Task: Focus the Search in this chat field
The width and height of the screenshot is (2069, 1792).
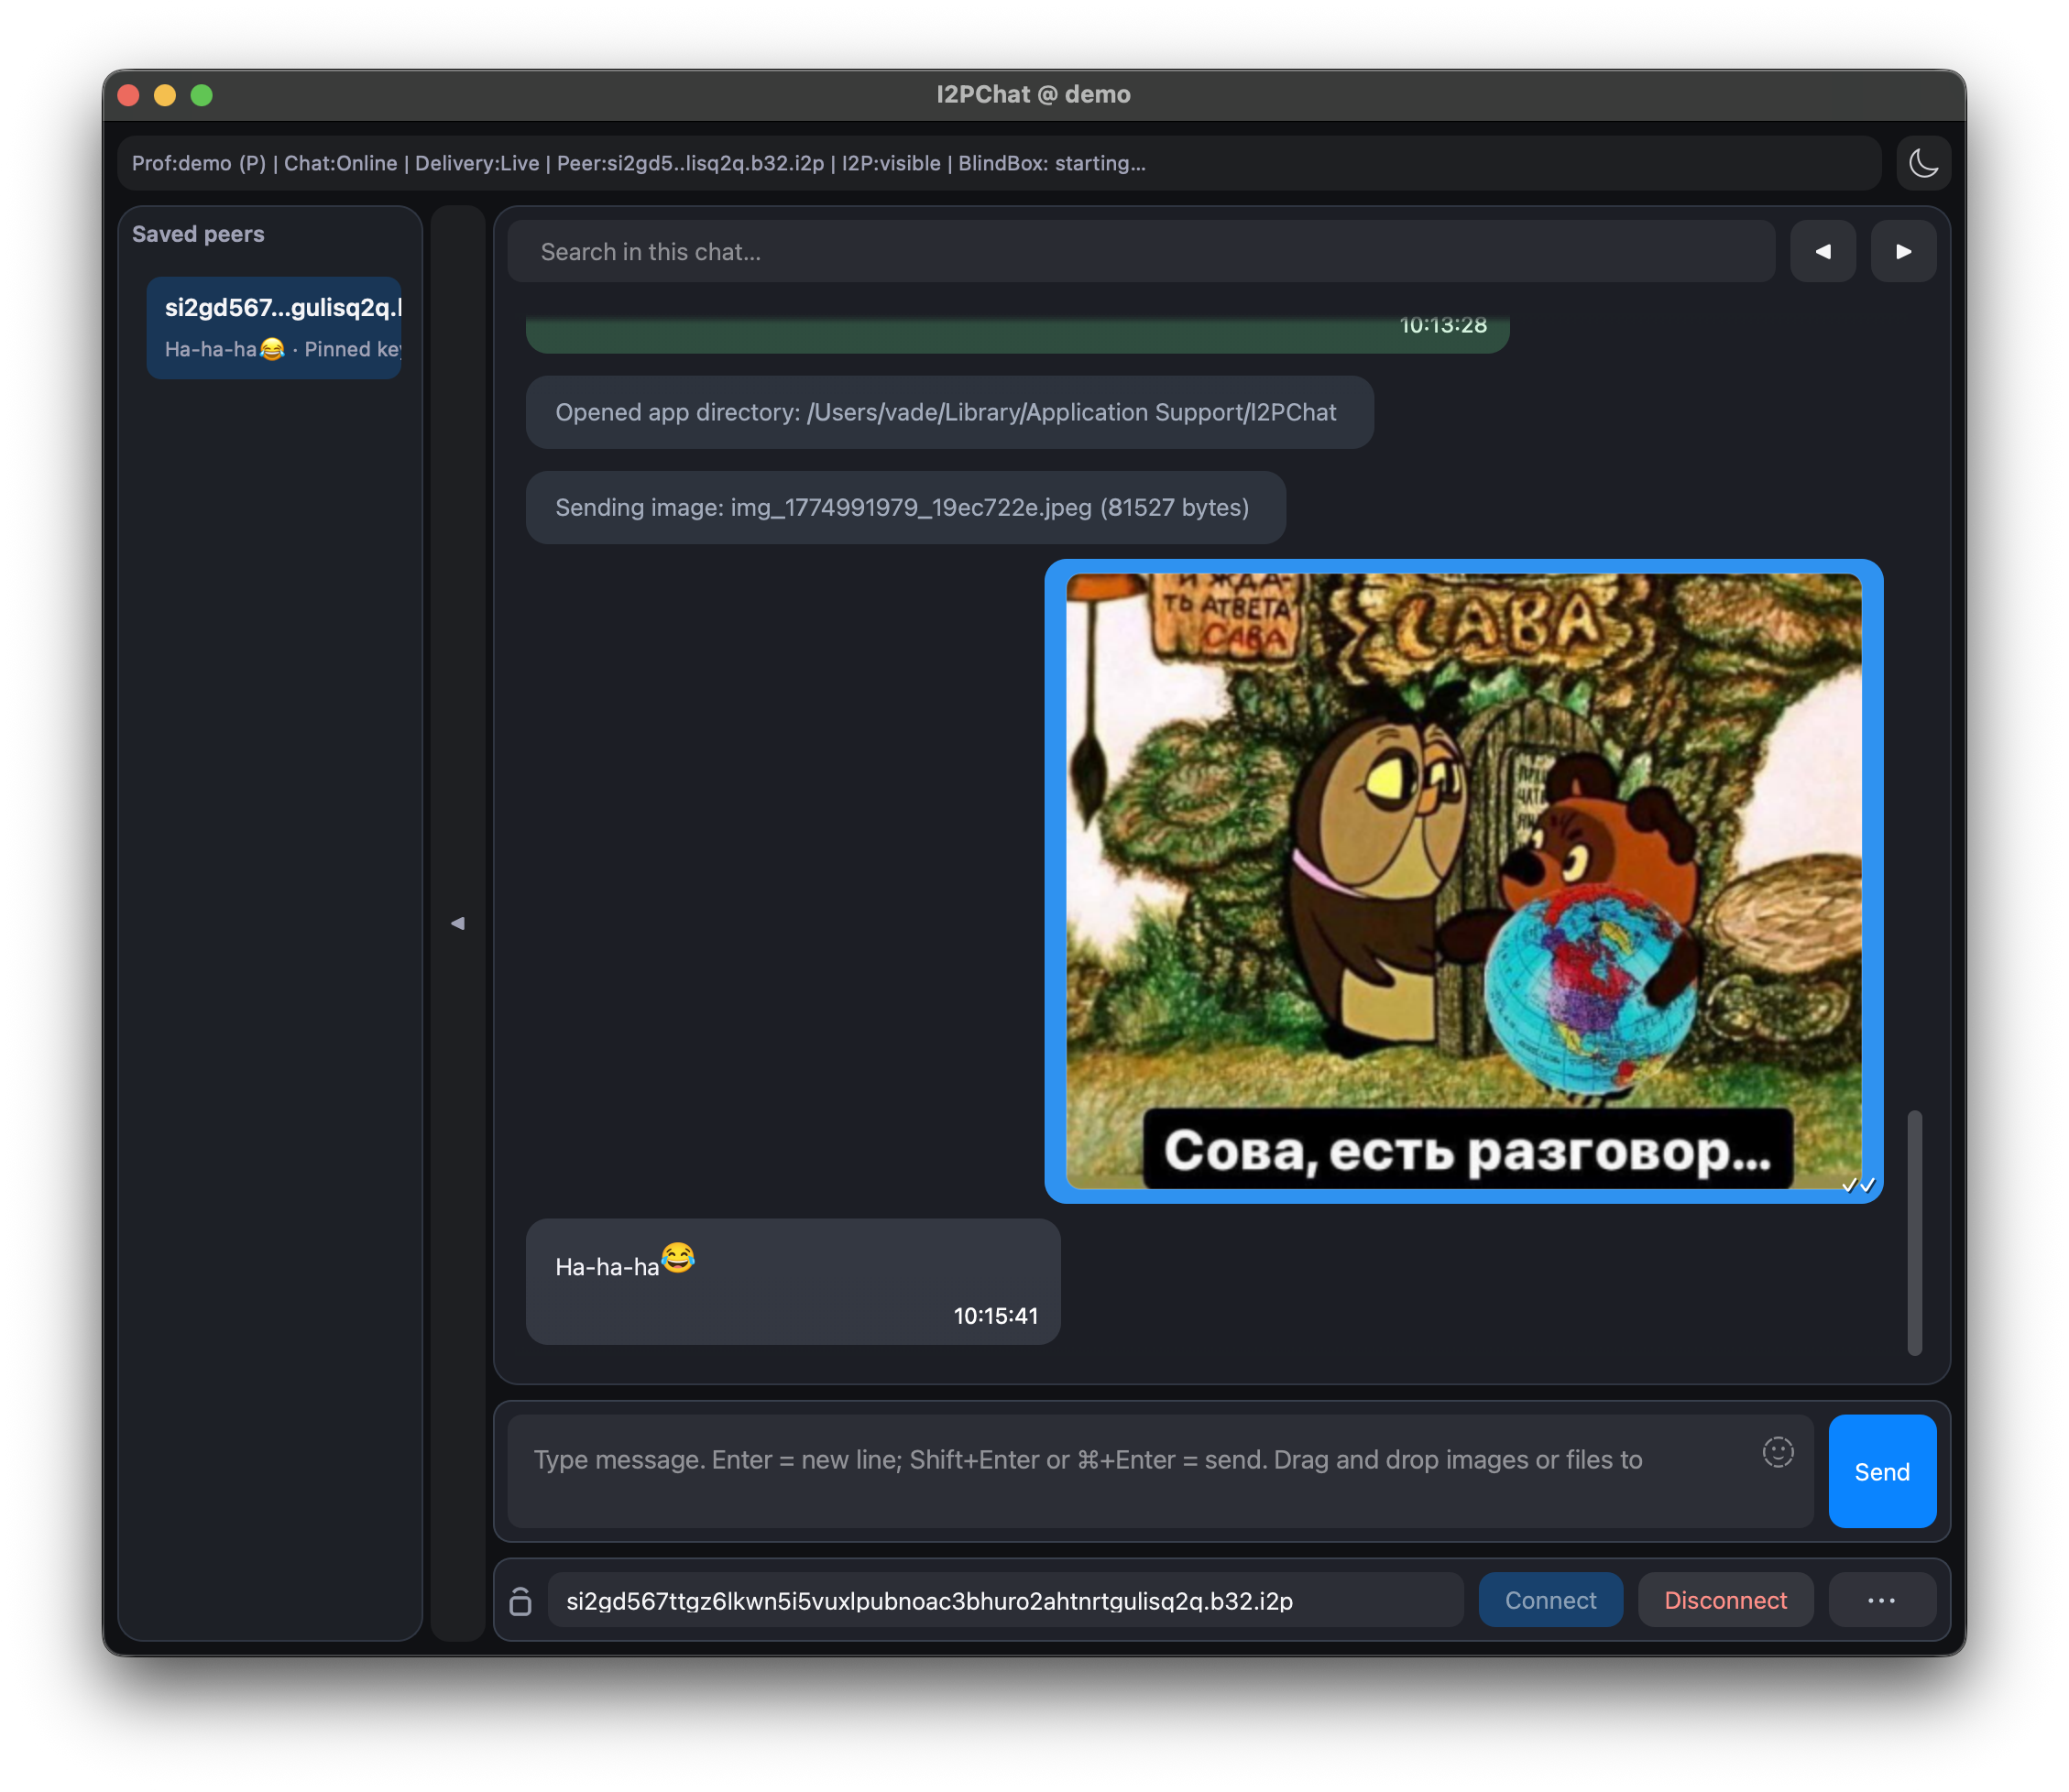Action: tap(1141, 251)
